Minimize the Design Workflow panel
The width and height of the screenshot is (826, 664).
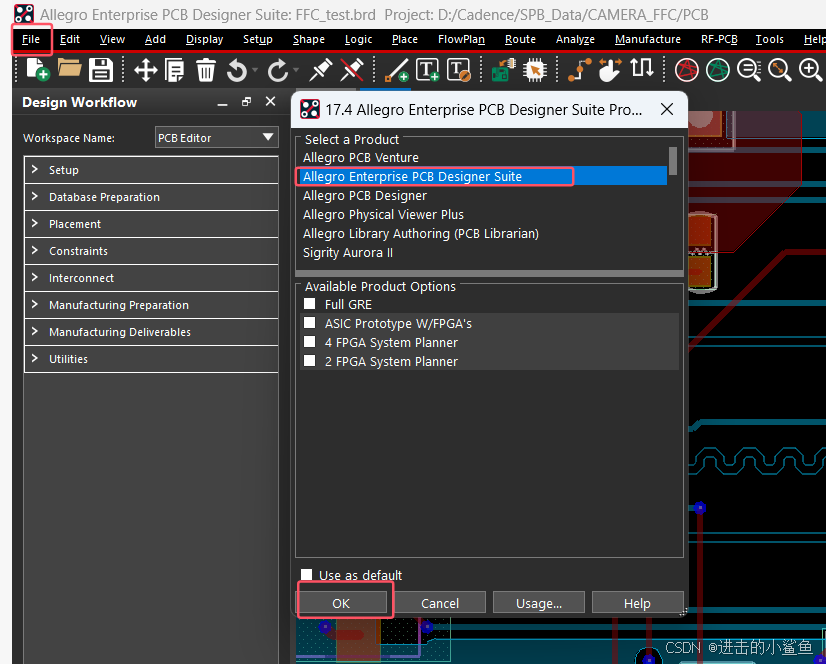[223, 103]
